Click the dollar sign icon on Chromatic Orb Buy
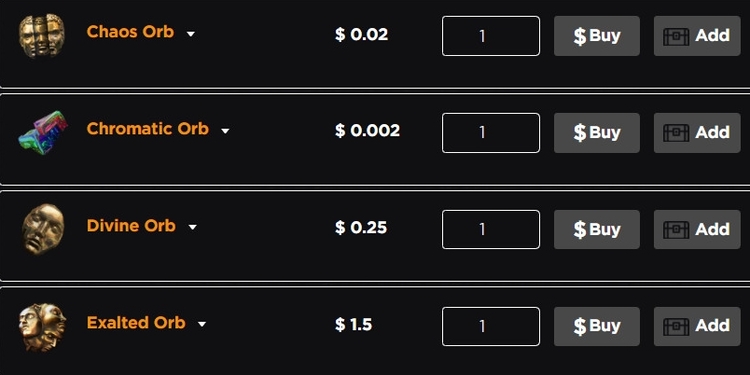 (579, 133)
